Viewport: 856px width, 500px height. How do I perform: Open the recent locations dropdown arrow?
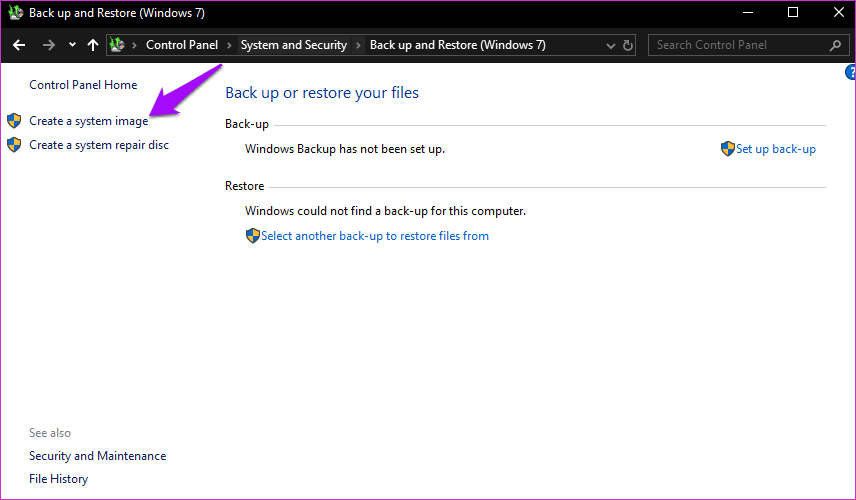pyautogui.click(x=72, y=45)
